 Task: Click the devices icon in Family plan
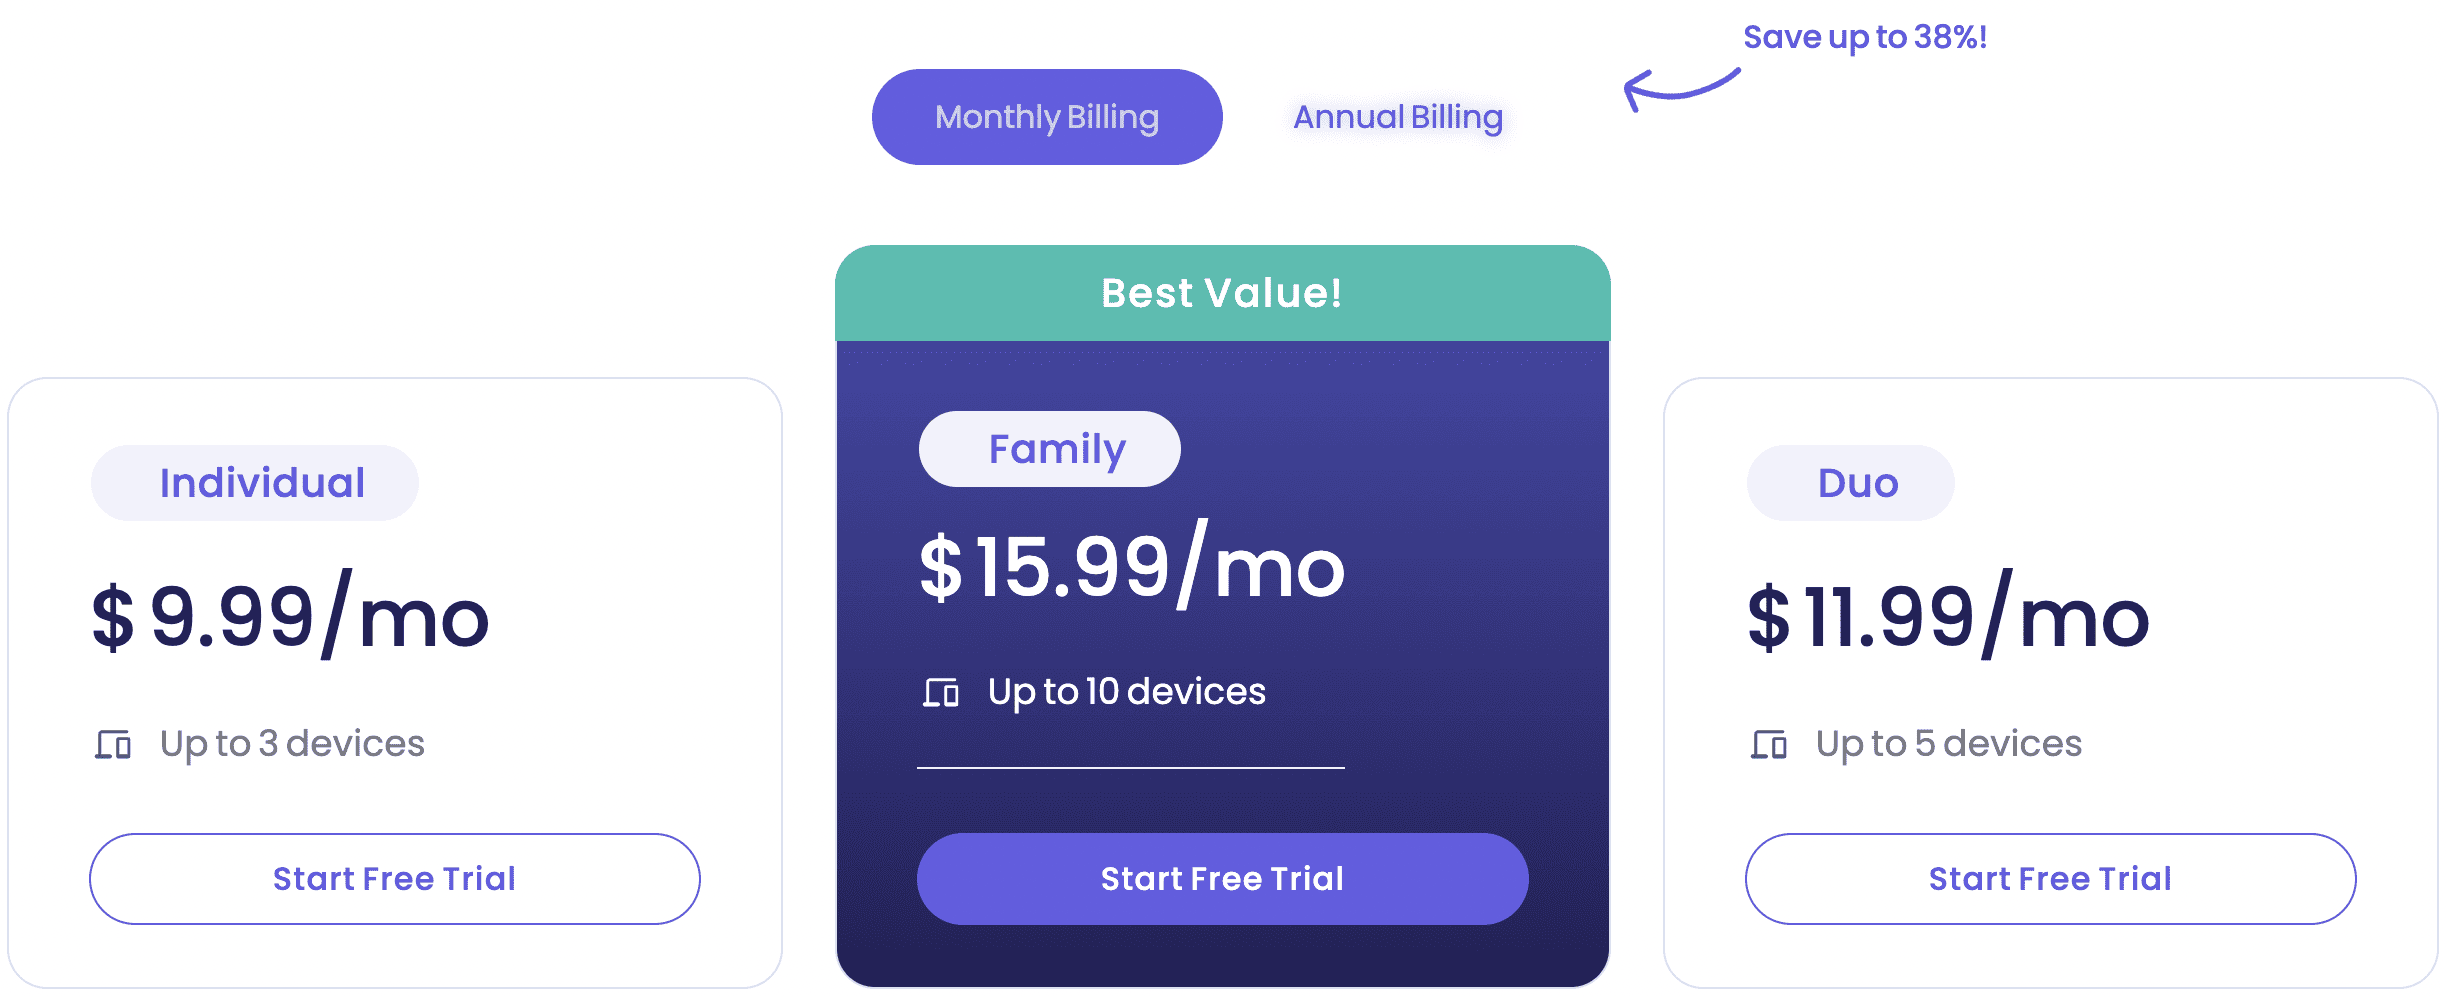tap(941, 692)
